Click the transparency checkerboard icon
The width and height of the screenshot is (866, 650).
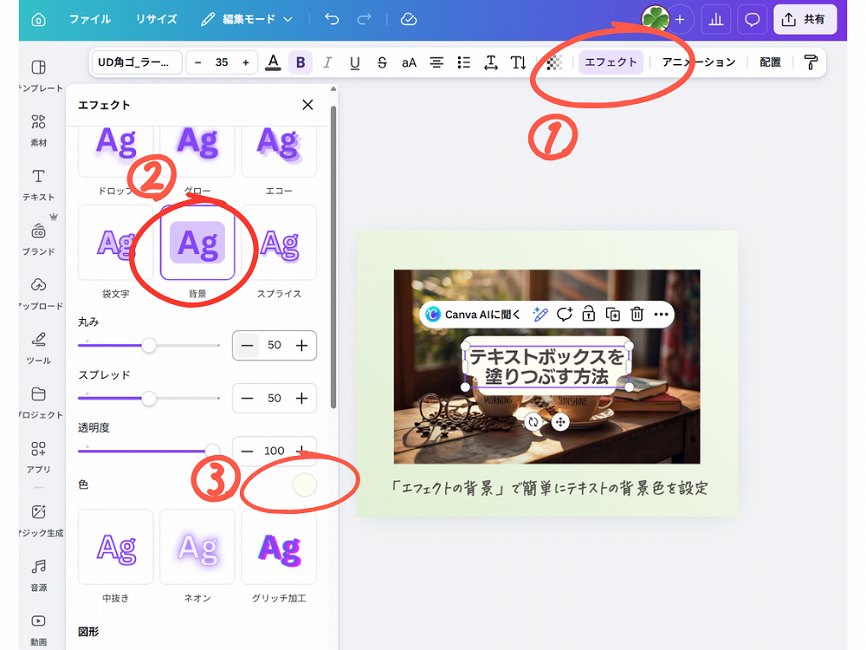(554, 62)
